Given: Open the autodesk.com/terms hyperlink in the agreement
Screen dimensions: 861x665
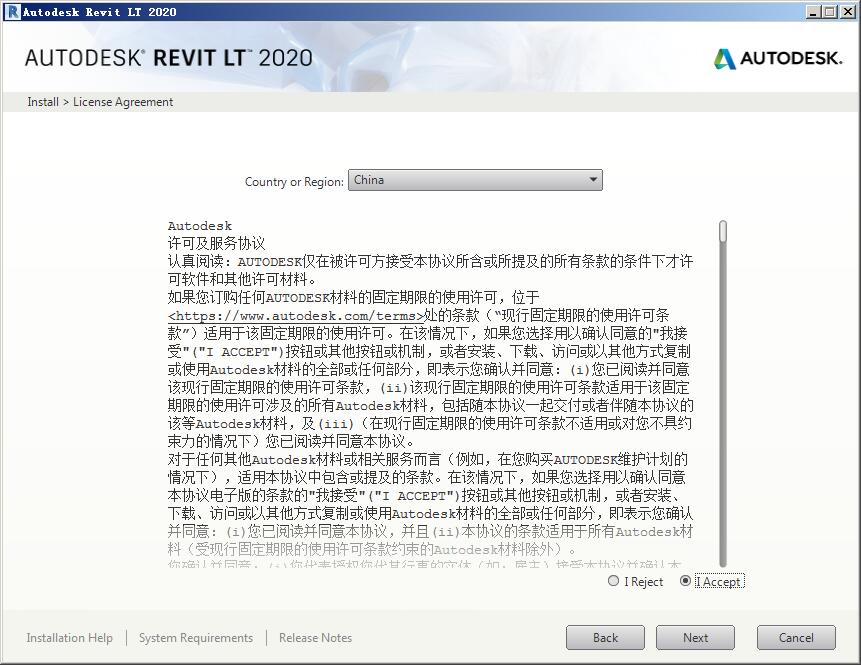Looking at the screenshot, I should tap(296, 316).
